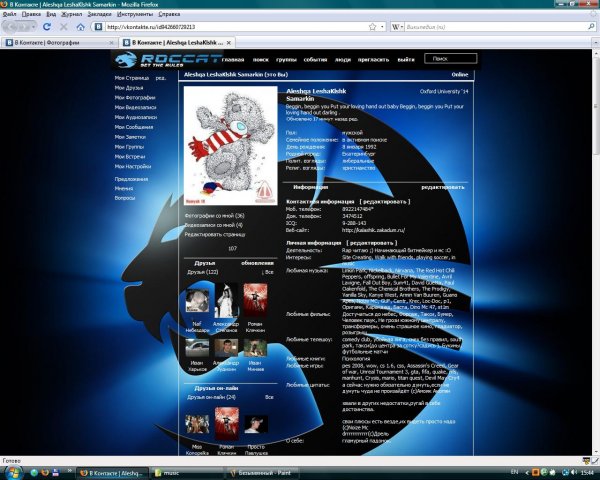Open Мои Настройки in the sidebar
600x480 pixels.
click(x=132, y=167)
